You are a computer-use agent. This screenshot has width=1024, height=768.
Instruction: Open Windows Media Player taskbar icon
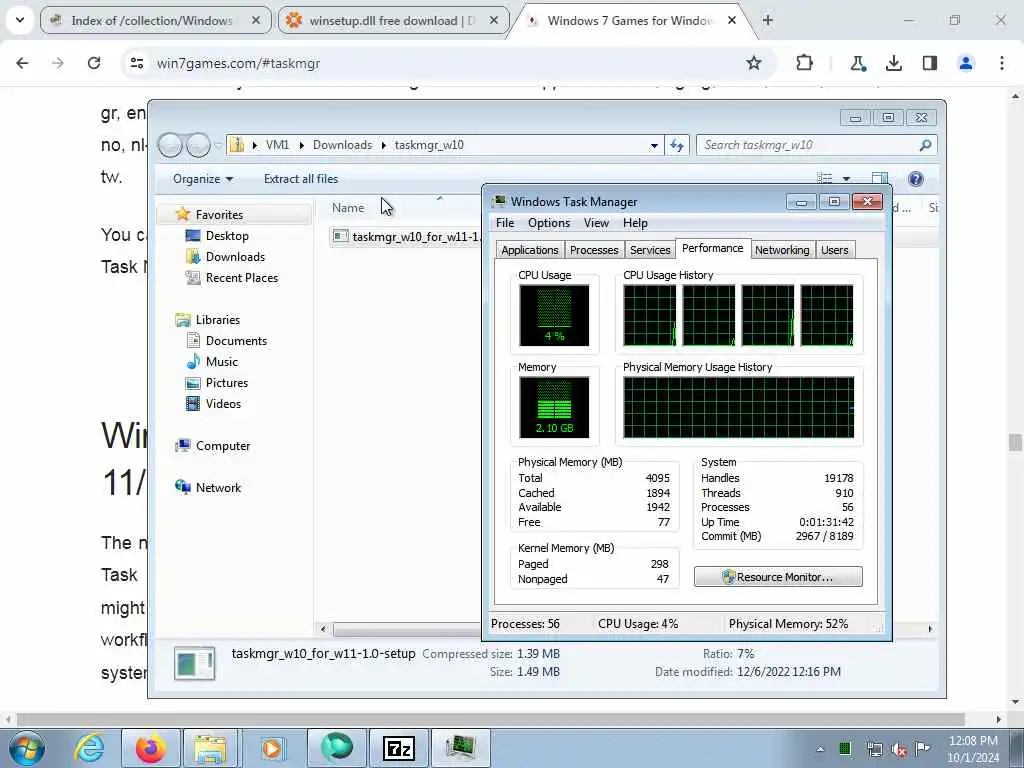[272, 748]
